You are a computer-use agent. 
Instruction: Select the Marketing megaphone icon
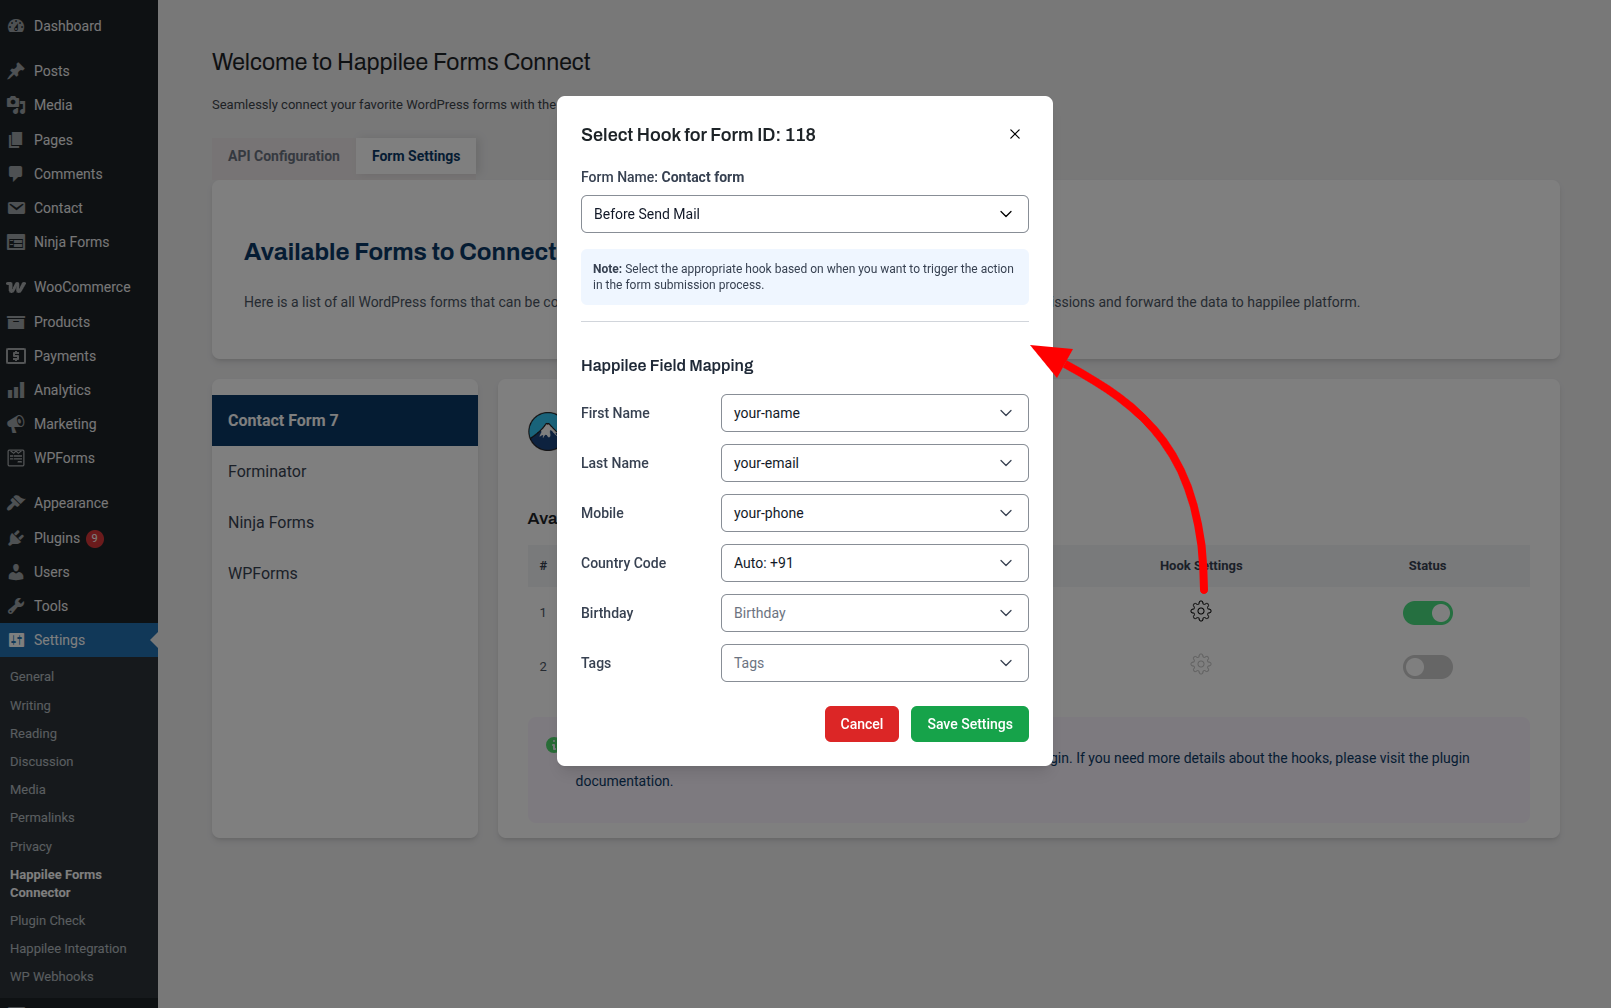pyautogui.click(x=16, y=423)
